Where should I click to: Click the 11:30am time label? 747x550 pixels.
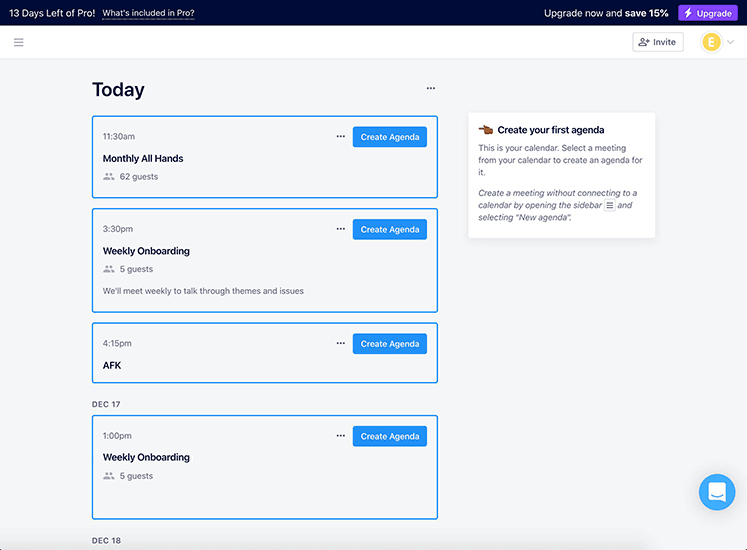(x=119, y=136)
